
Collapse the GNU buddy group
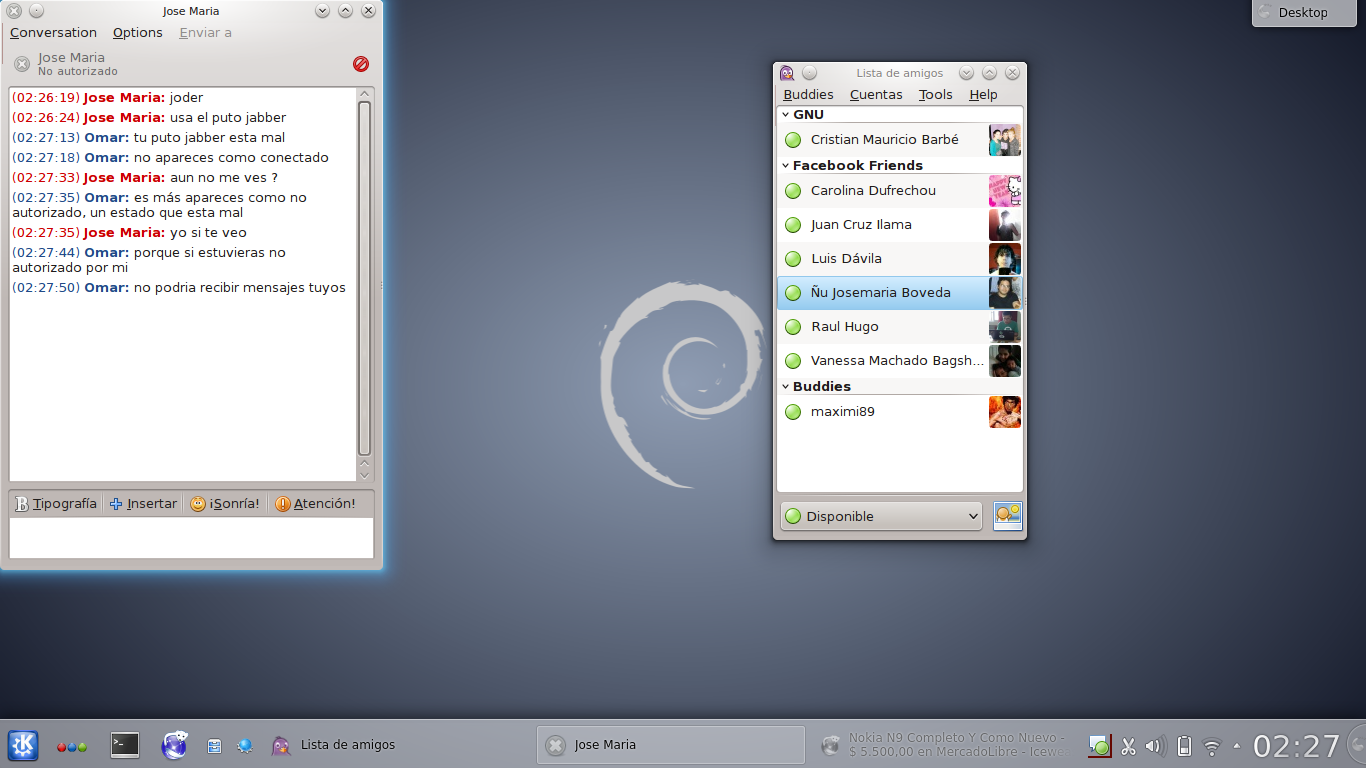point(786,115)
